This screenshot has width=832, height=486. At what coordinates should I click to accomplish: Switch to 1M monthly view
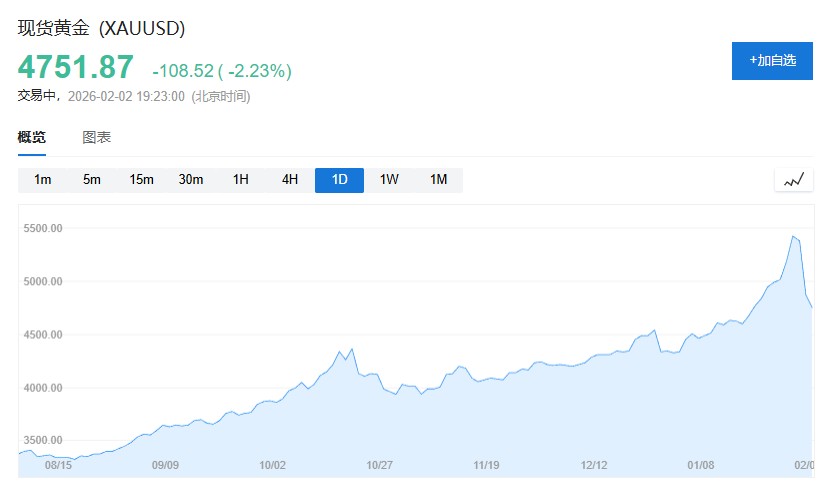438,180
